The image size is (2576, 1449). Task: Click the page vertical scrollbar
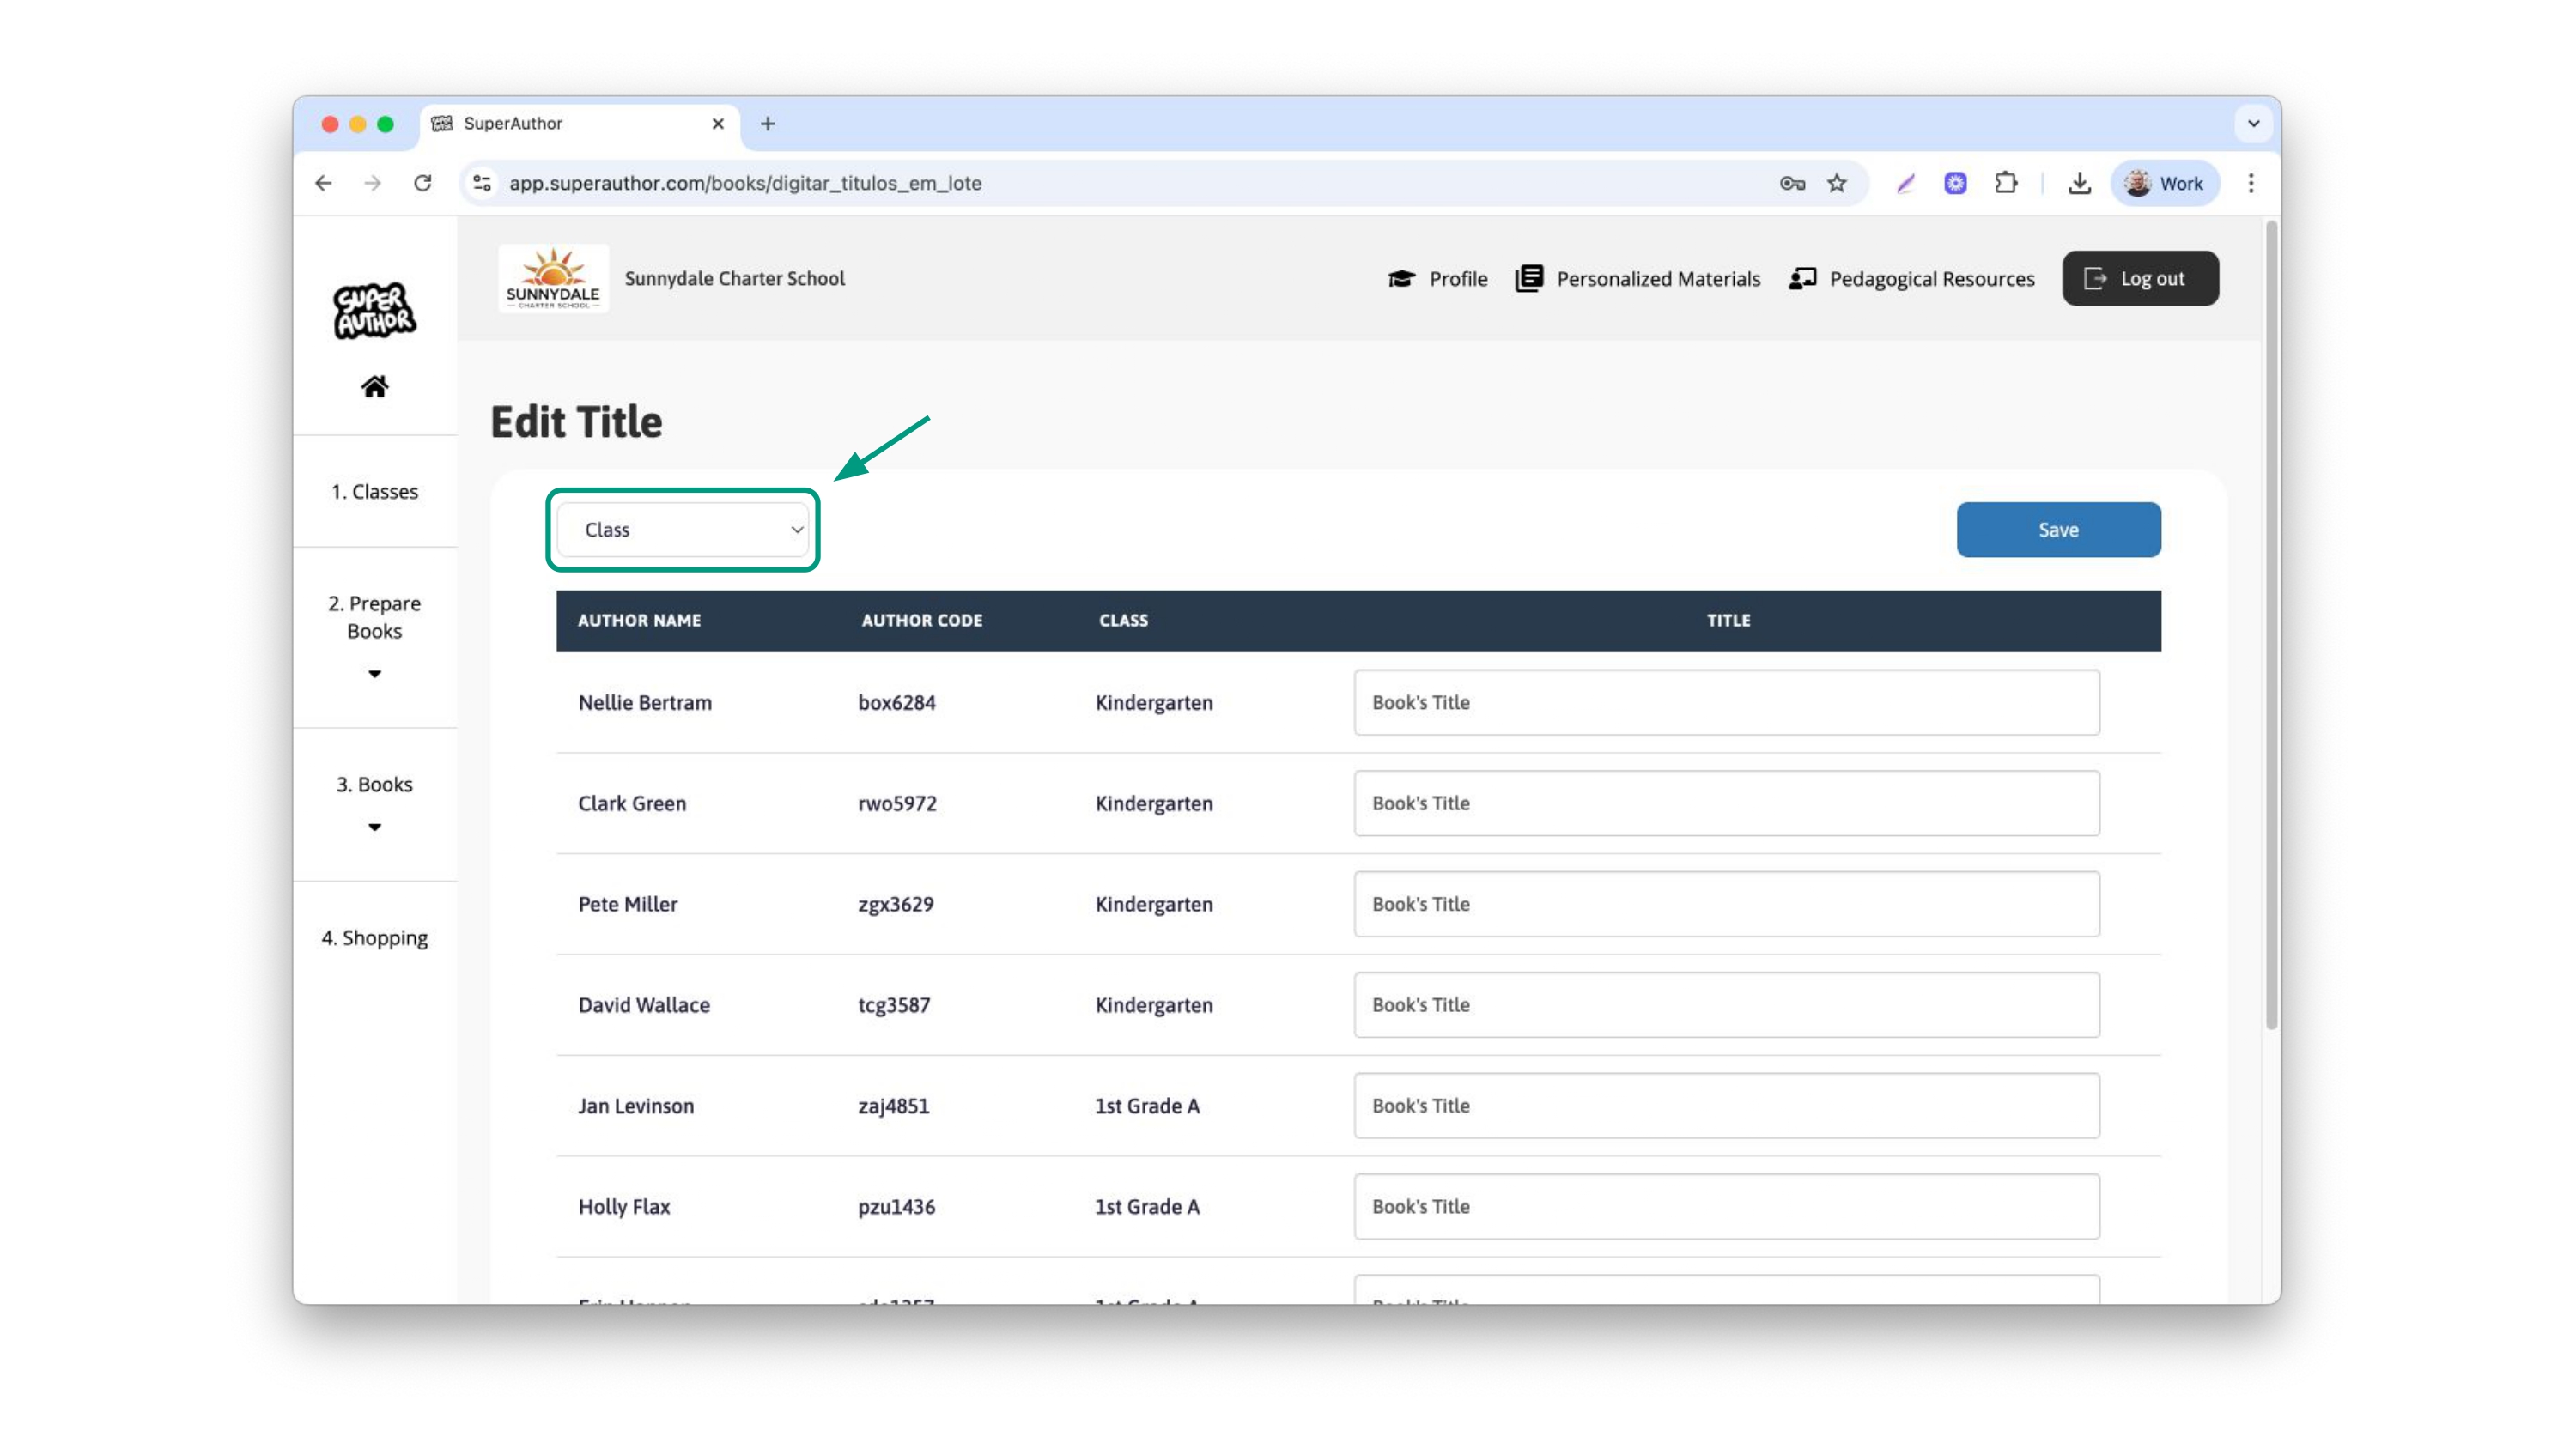[x=2272, y=625]
